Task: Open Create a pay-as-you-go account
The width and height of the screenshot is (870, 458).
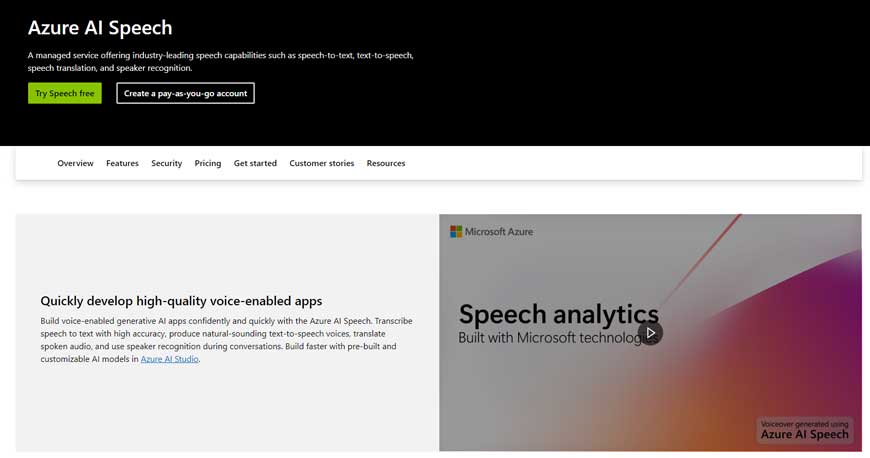Action: pos(185,93)
